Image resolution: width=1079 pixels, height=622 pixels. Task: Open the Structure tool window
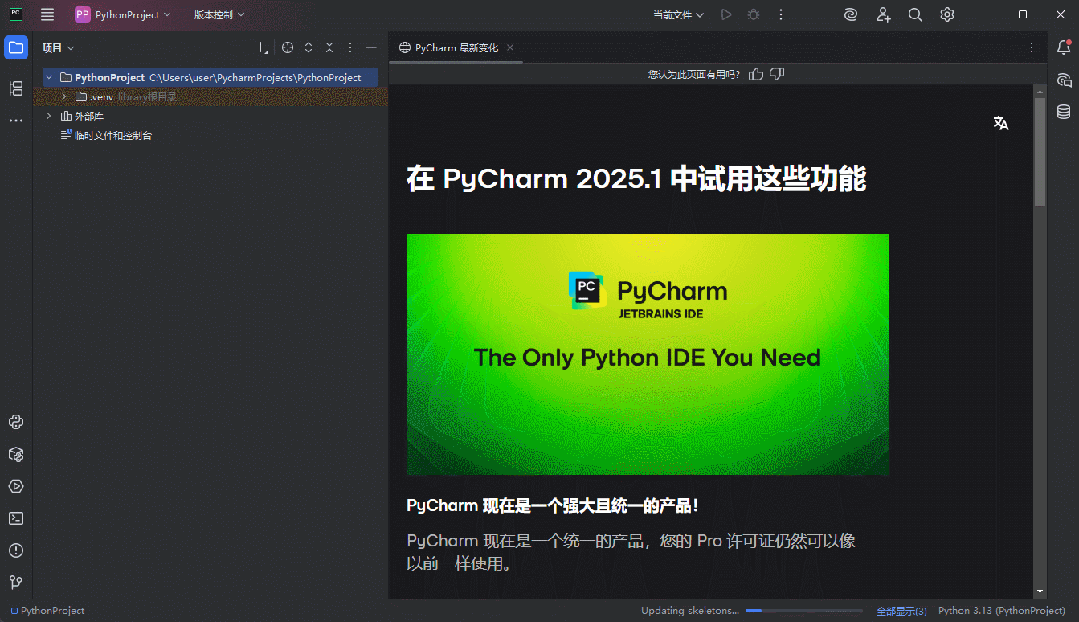[x=16, y=88]
